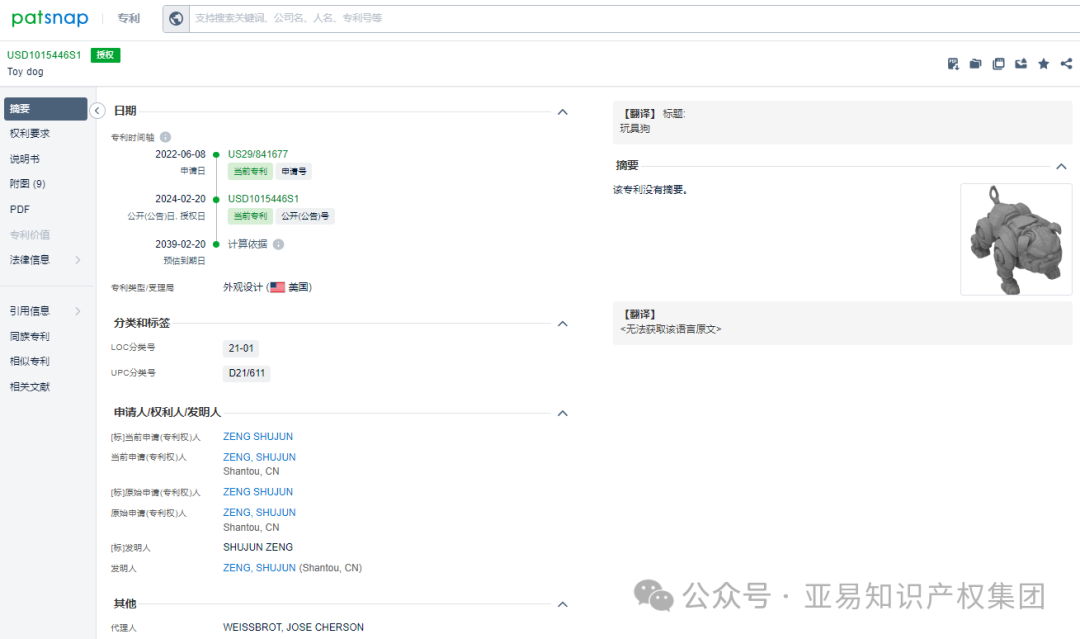Click the ZENG, SHUJUN applicant link
The width and height of the screenshot is (1080, 639).
[257, 456]
